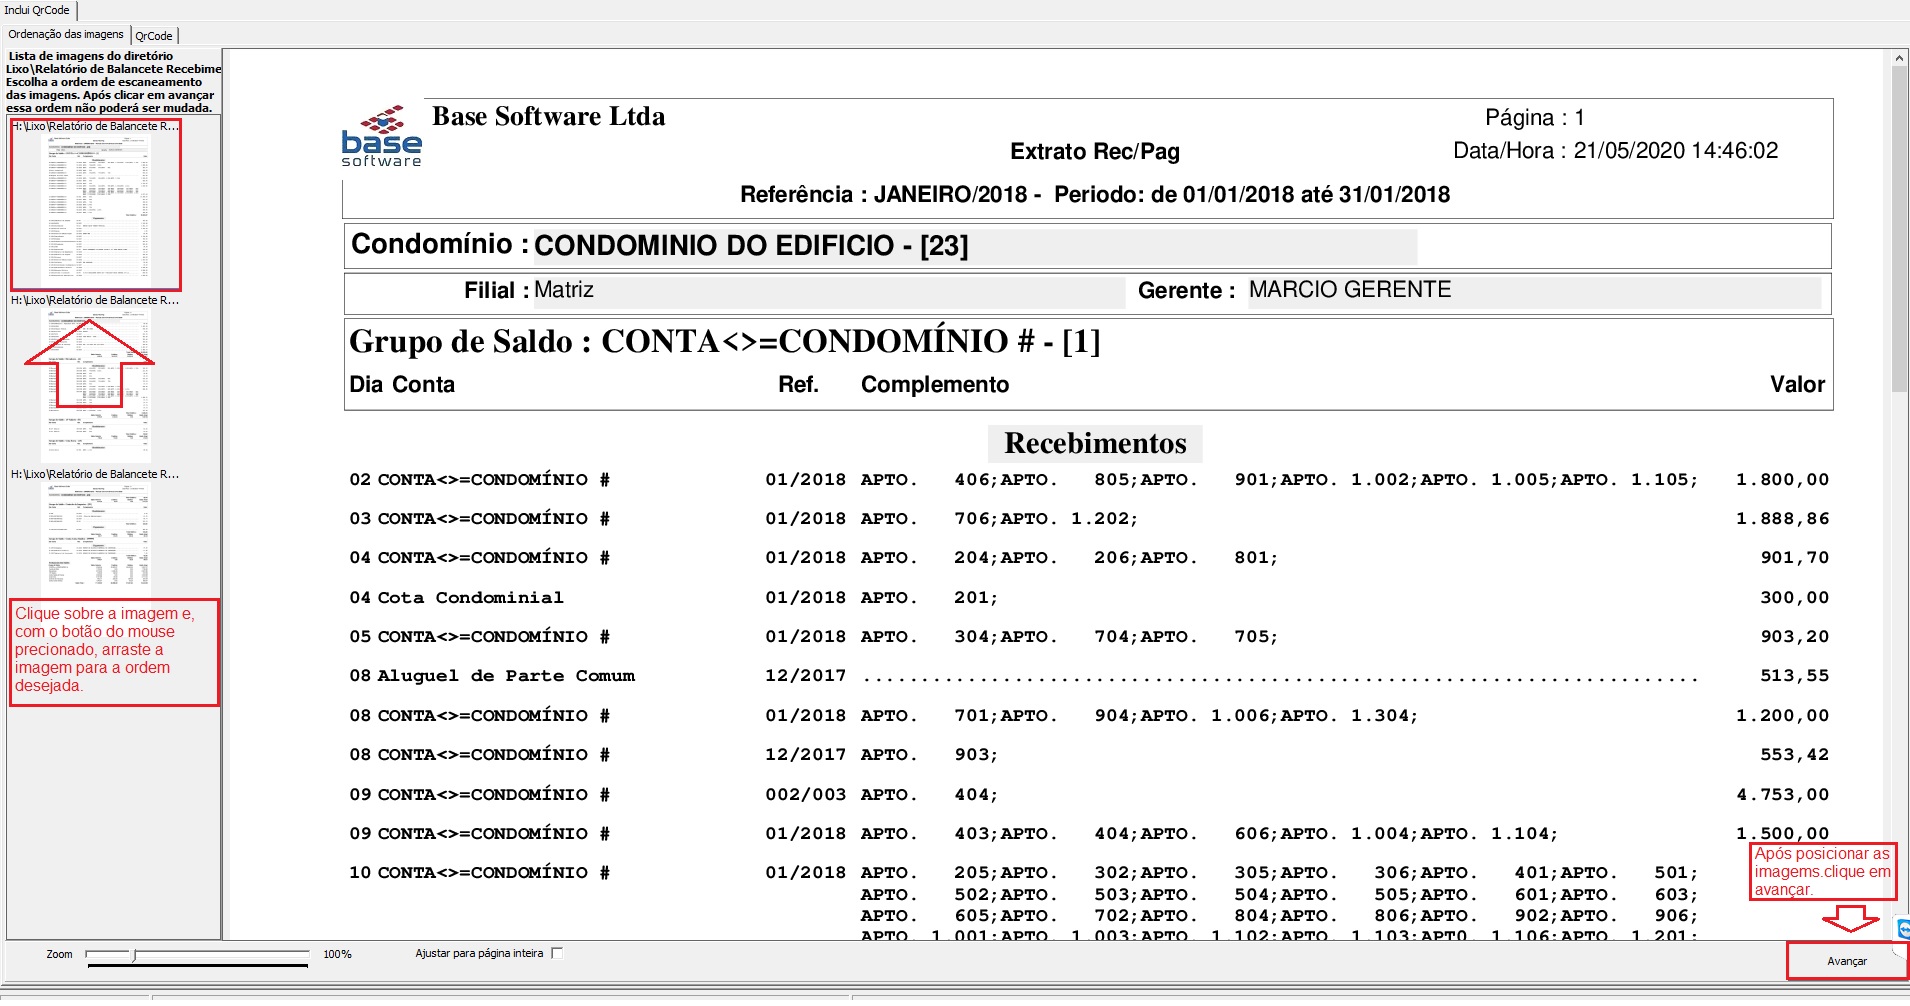Select the third Relatório de Balancete thumbnail
1910x1006 pixels.
95,530
